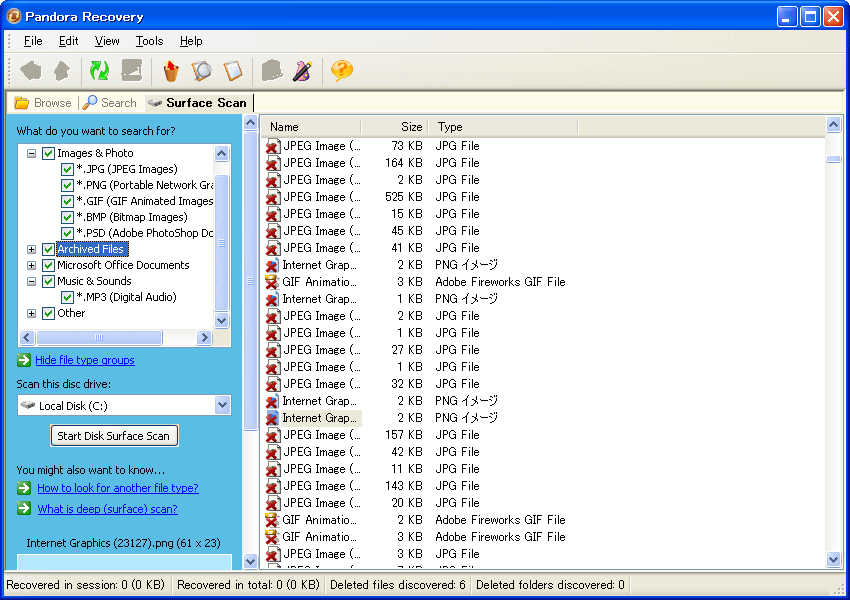This screenshot has height=600, width=850.
Task: Click file type tree scroll right arrow
Action: tap(204, 338)
